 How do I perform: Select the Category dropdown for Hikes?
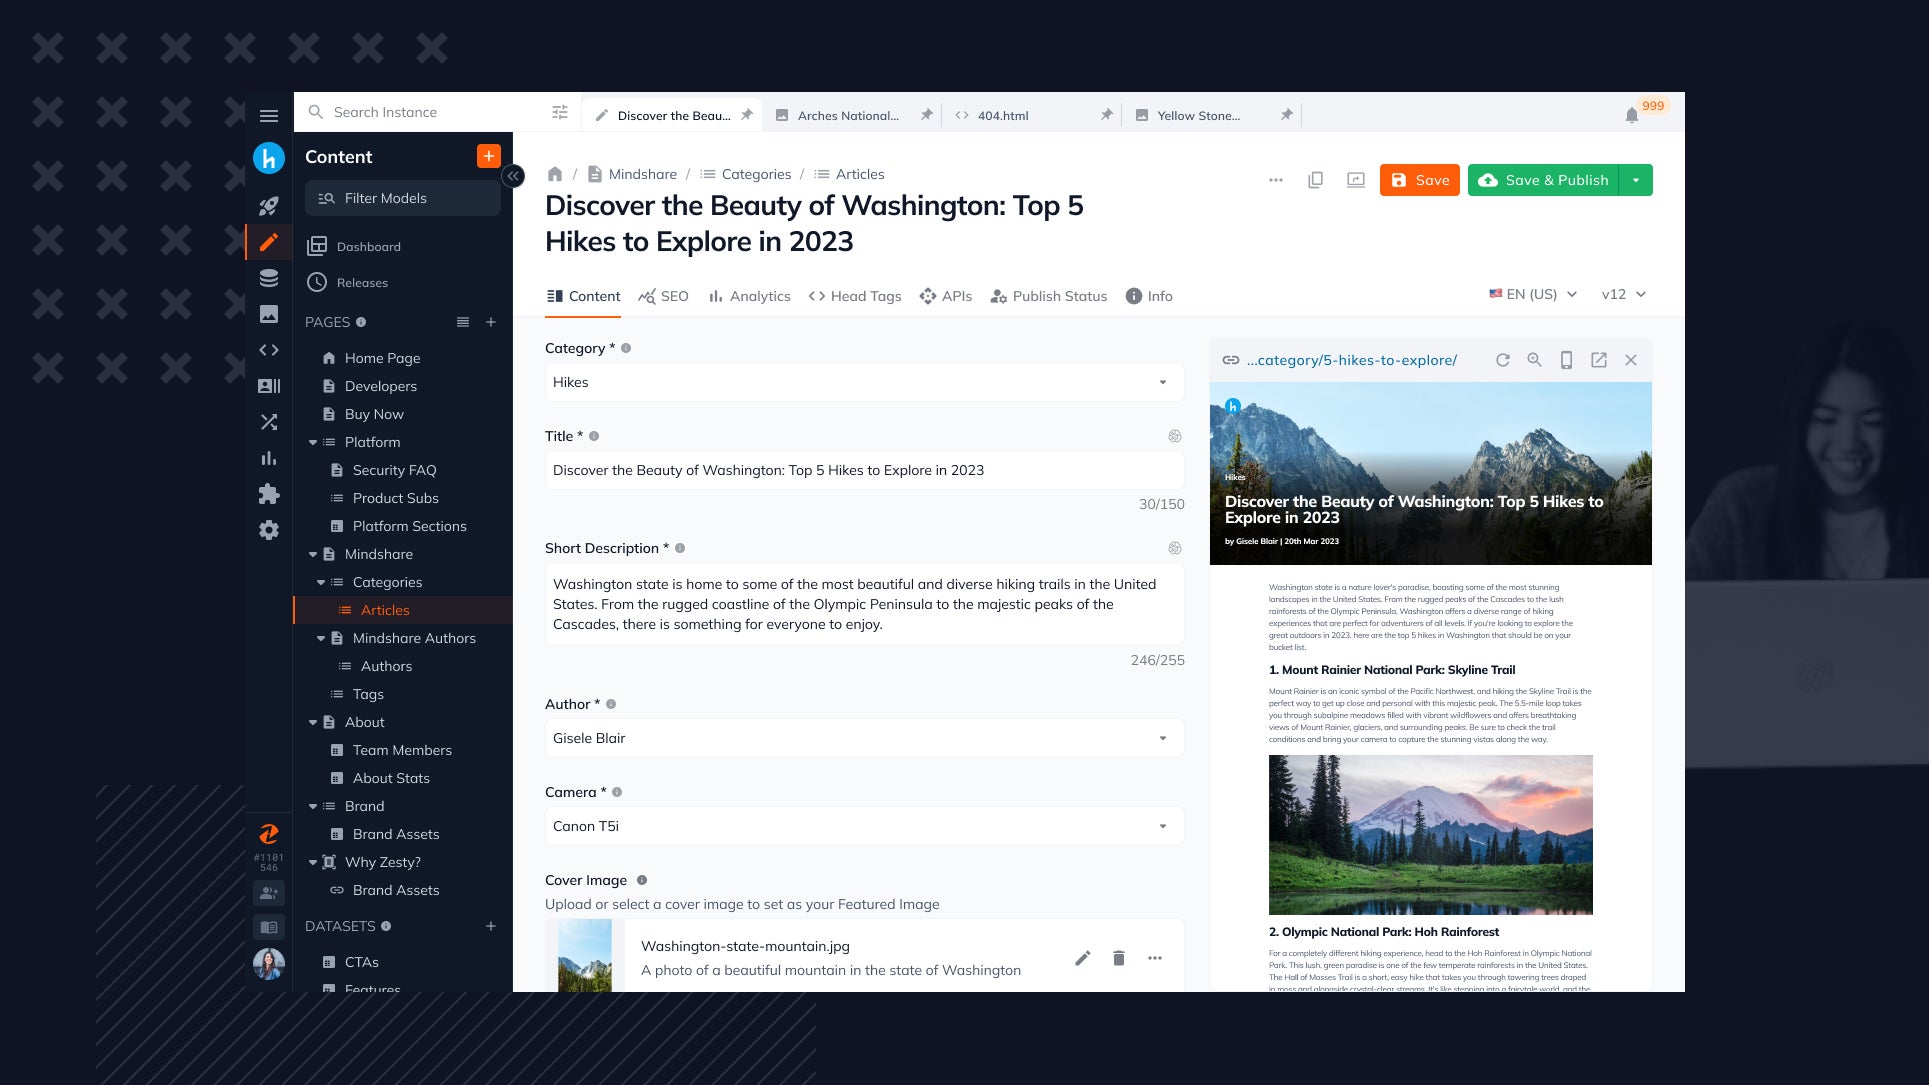pyautogui.click(x=861, y=382)
